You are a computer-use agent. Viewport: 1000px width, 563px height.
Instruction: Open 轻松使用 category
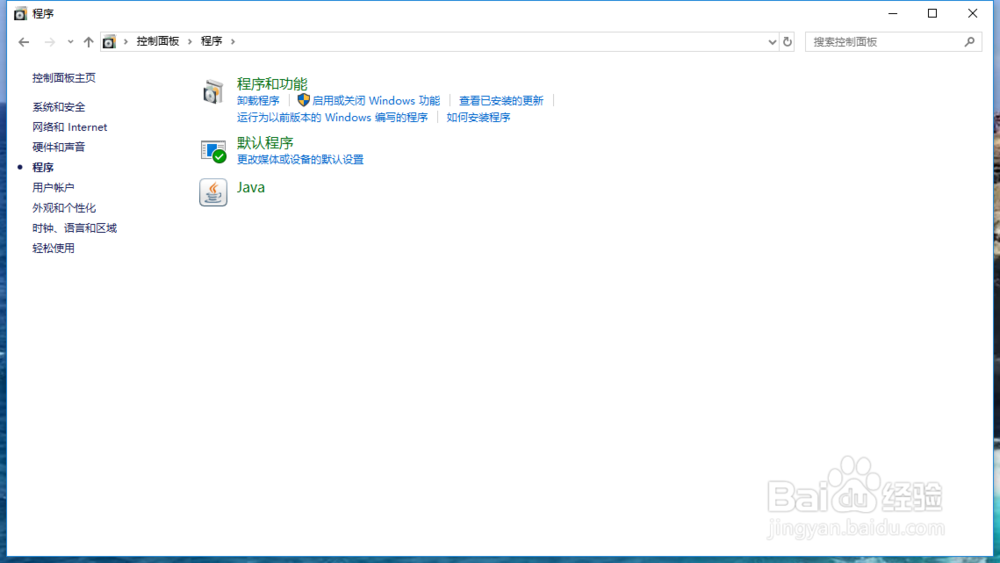coord(53,248)
